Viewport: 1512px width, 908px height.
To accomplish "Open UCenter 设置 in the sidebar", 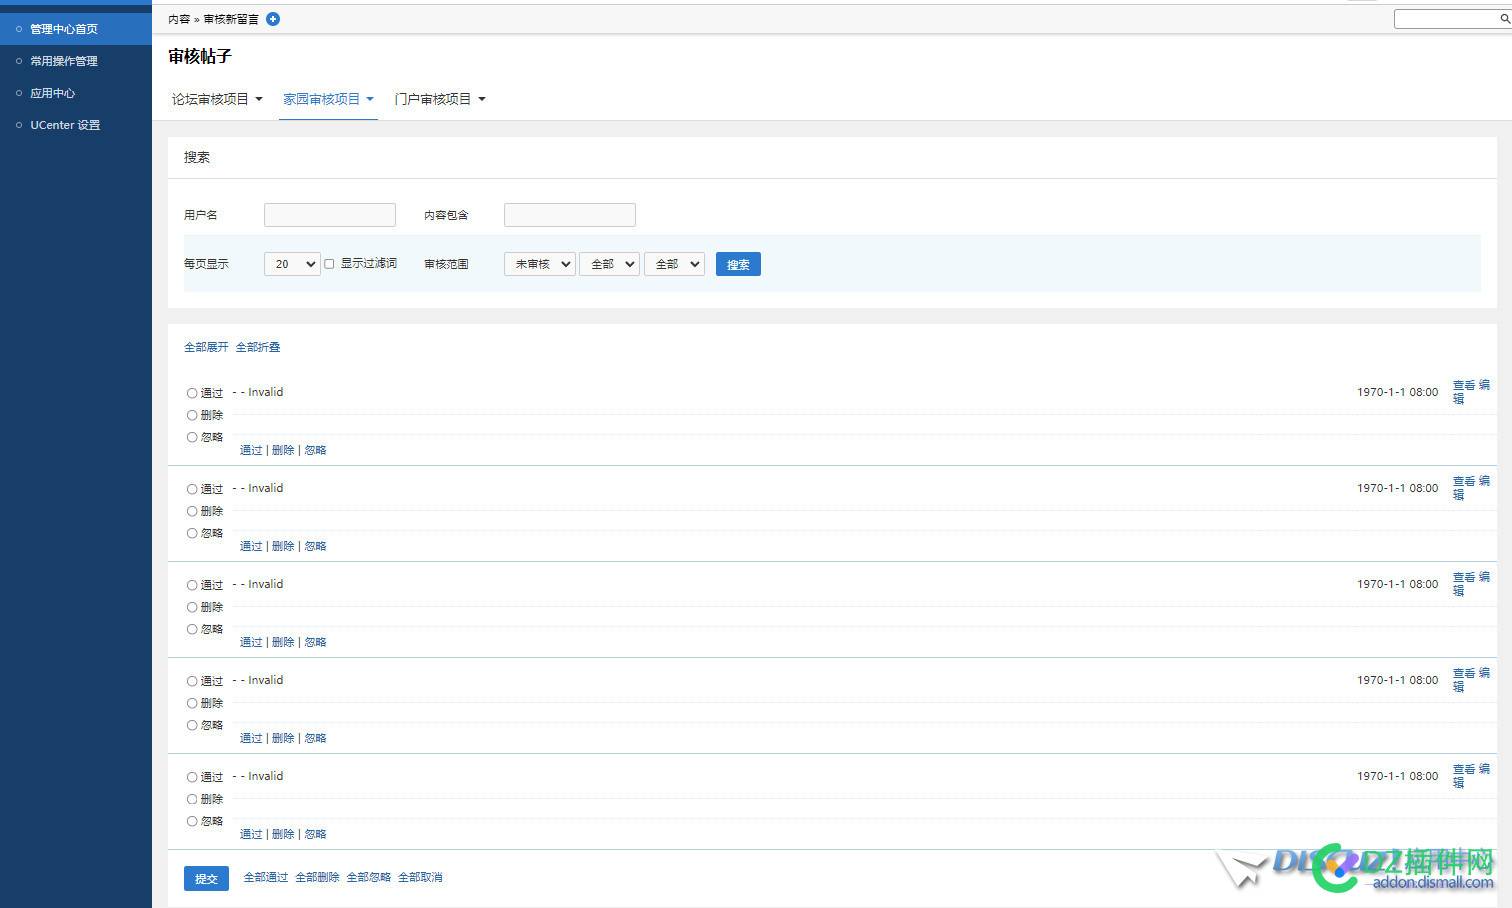I will click(x=65, y=125).
